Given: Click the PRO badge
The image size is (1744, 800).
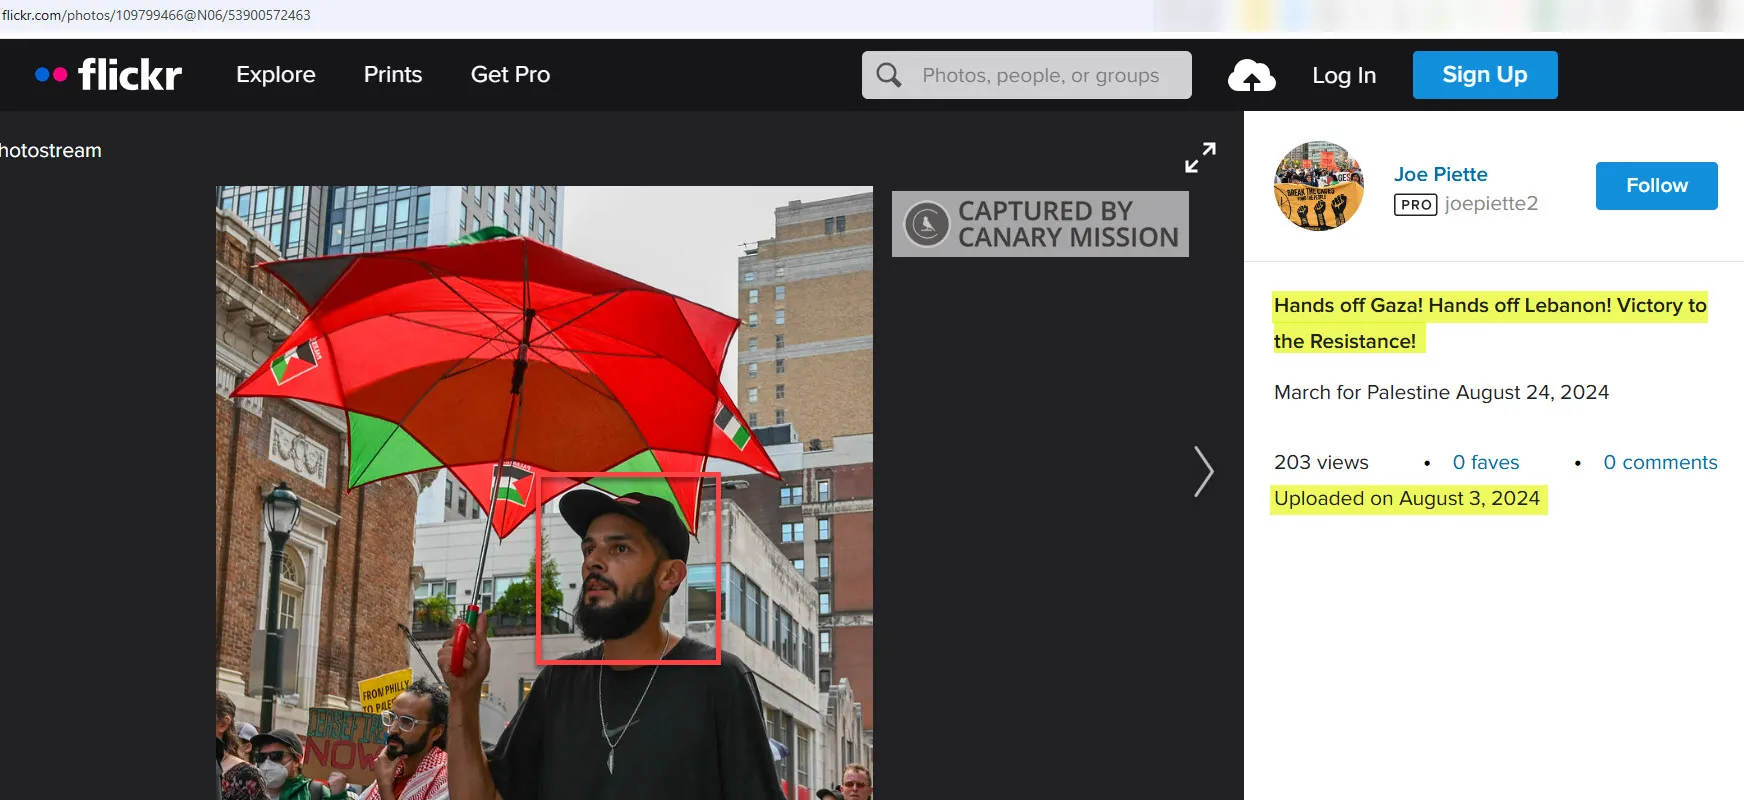Looking at the screenshot, I should [x=1415, y=204].
